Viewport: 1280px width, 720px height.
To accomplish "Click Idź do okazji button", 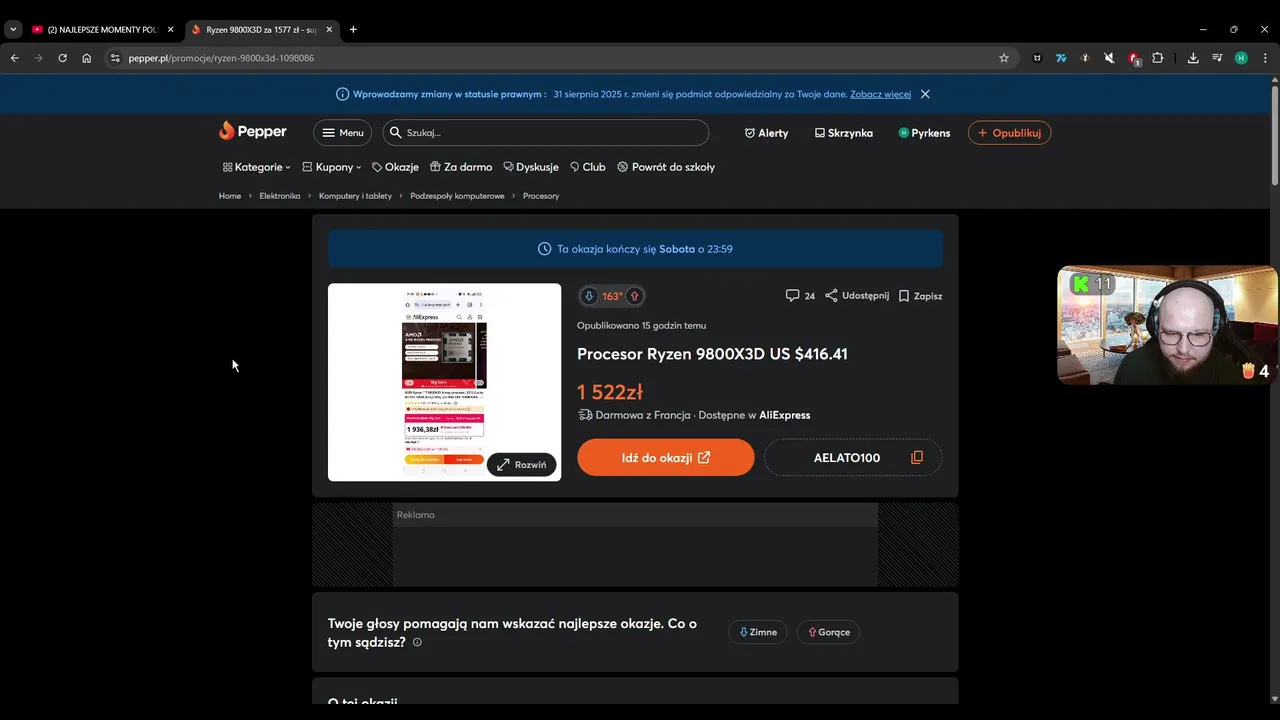I will point(665,457).
